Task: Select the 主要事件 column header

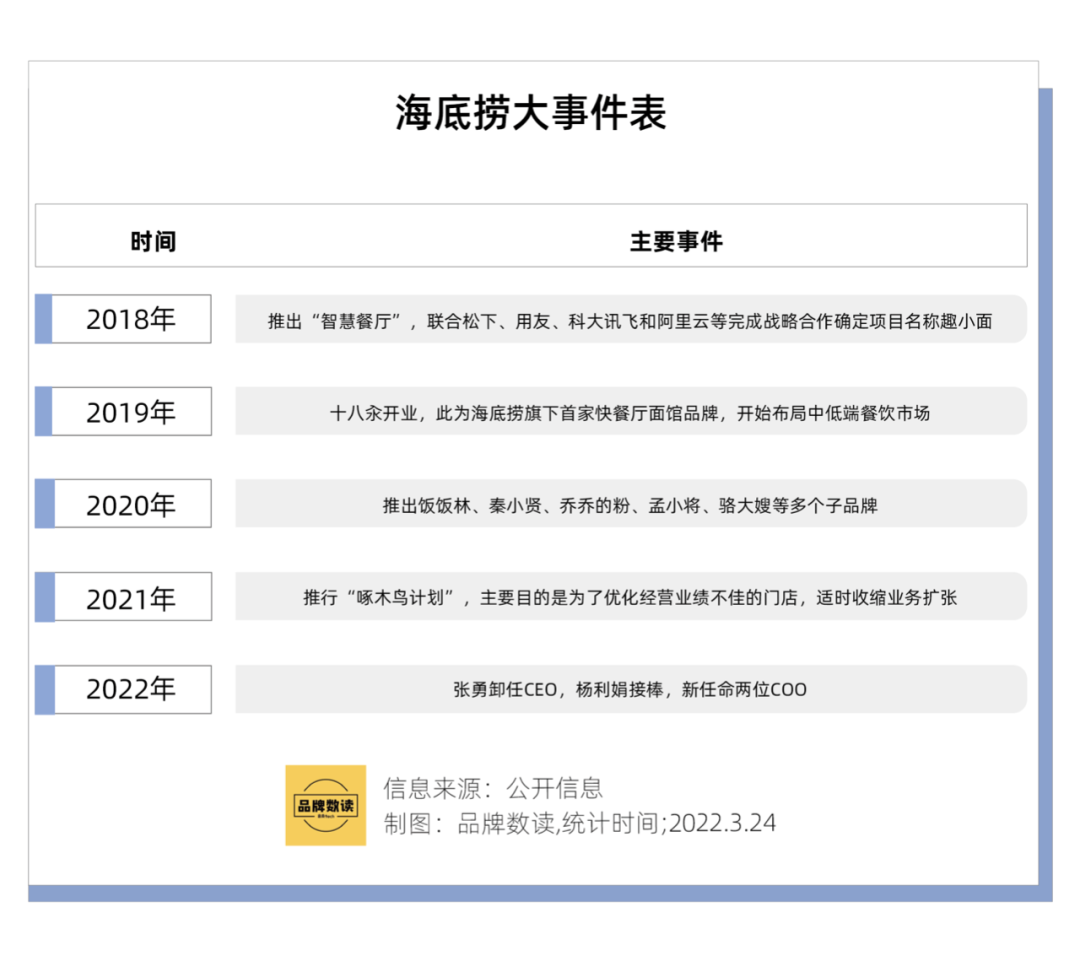Action: coord(676,242)
